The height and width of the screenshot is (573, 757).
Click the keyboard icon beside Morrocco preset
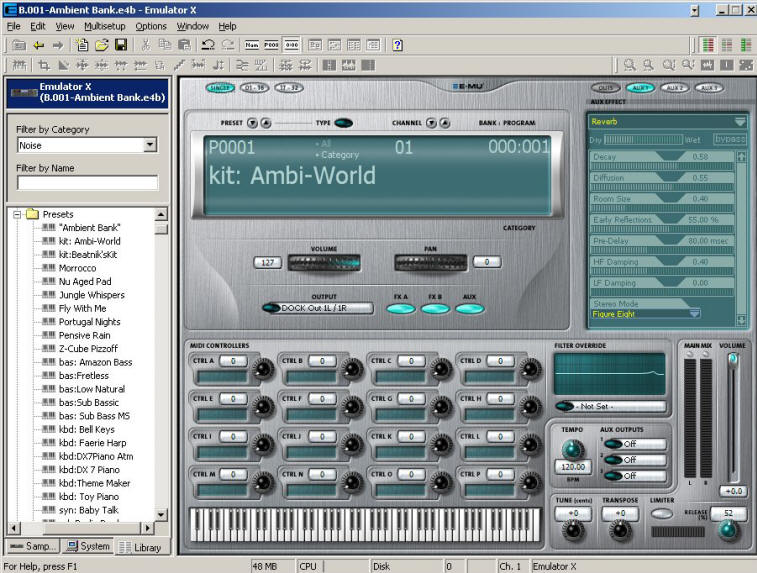click(x=48, y=267)
